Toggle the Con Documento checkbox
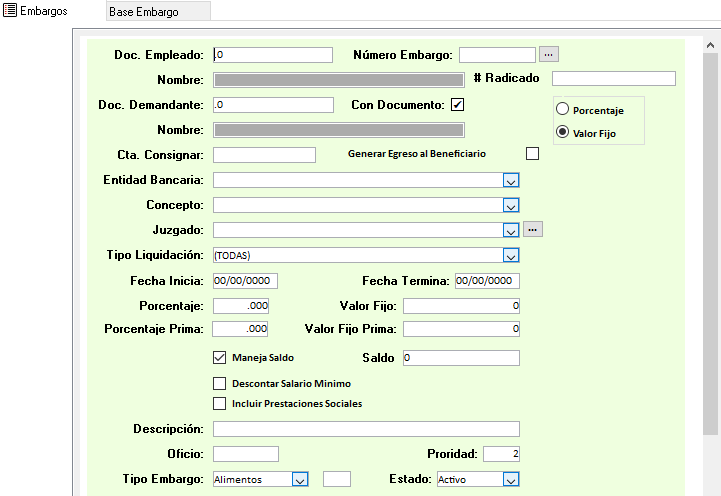The width and height of the screenshot is (721, 496). pyautogui.click(x=458, y=104)
